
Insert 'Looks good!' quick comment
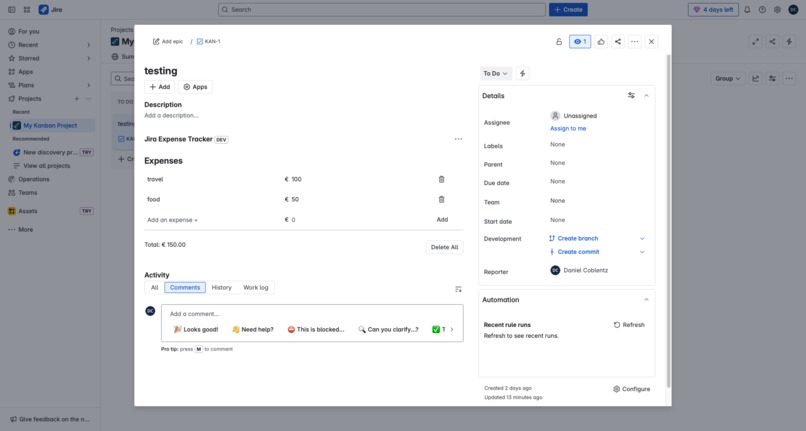[x=196, y=330]
